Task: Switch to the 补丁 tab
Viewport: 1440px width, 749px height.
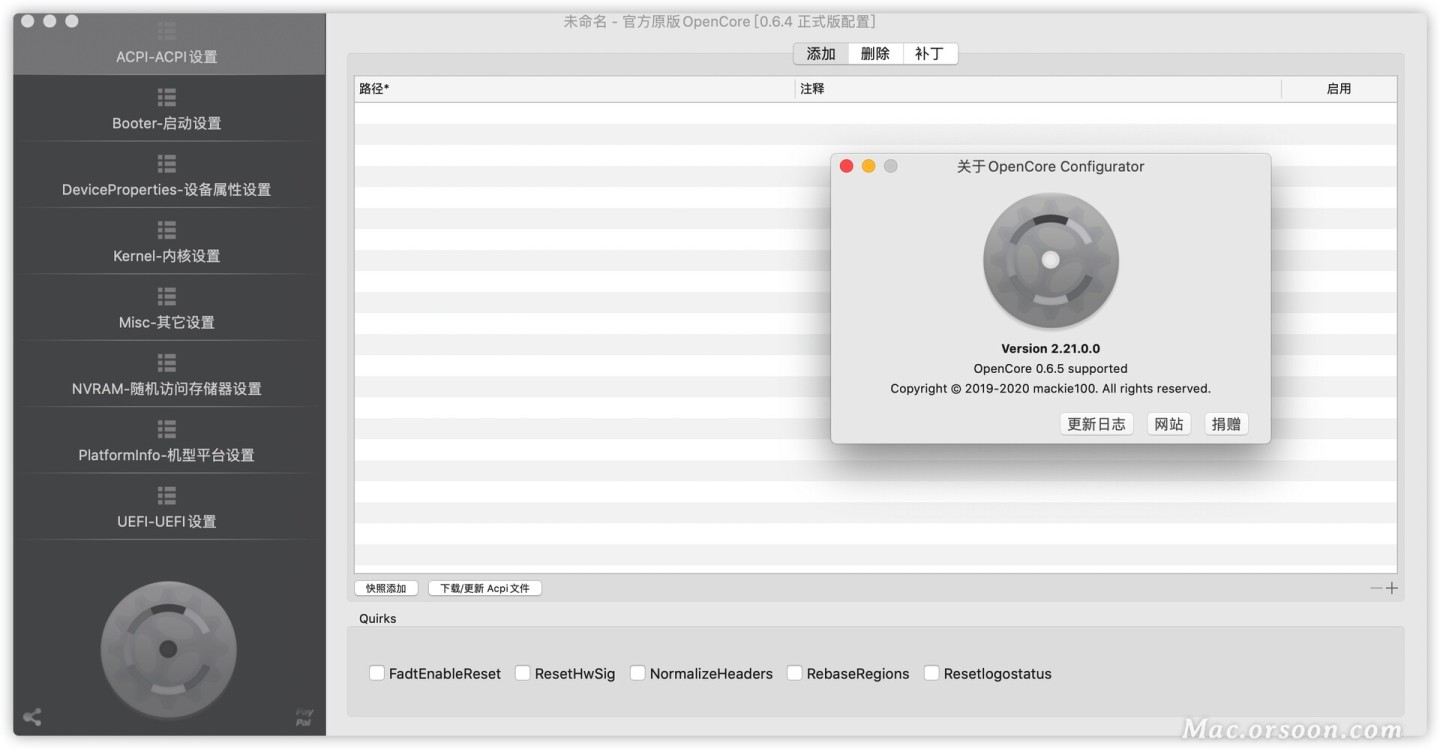Action: pos(930,54)
